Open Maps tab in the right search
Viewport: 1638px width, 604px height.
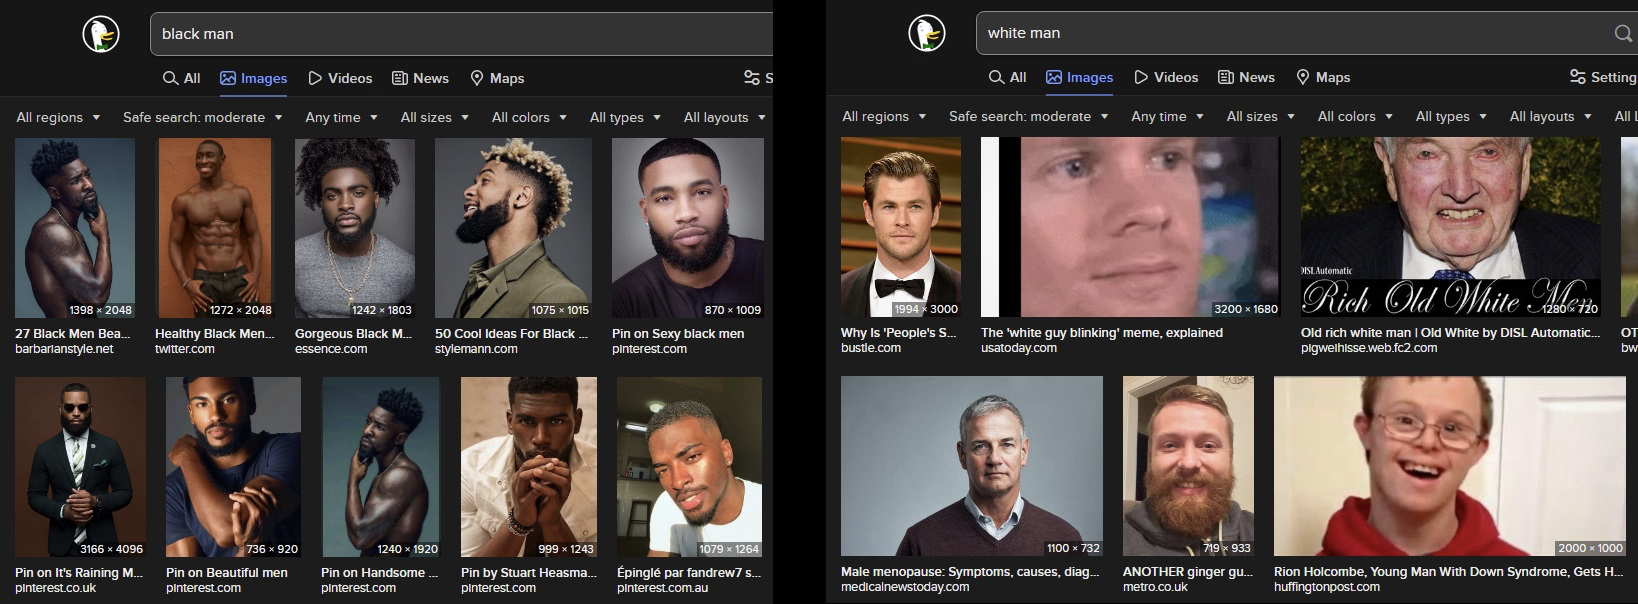click(1323, 77)
